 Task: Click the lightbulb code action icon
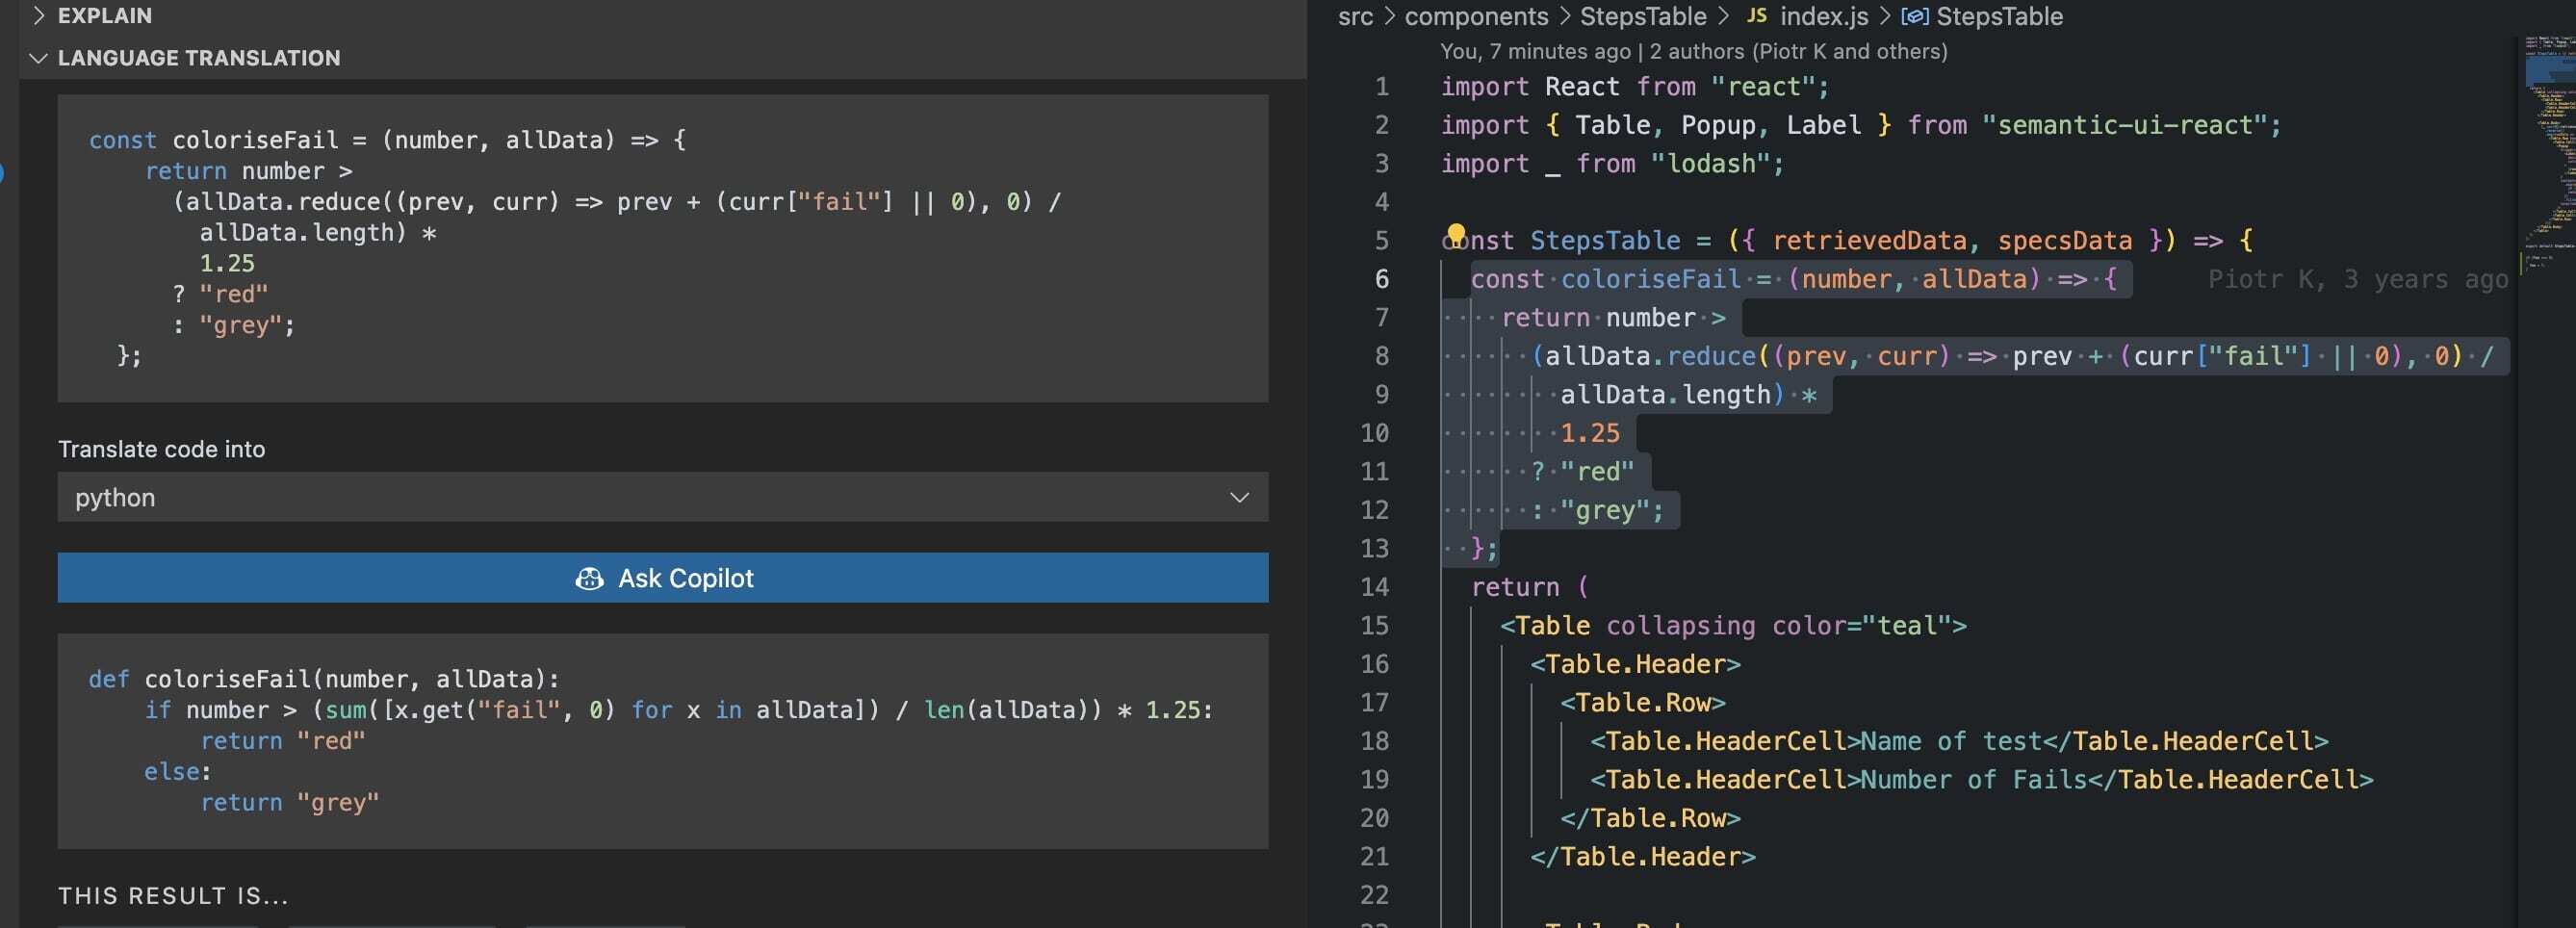pos(1456,234)
